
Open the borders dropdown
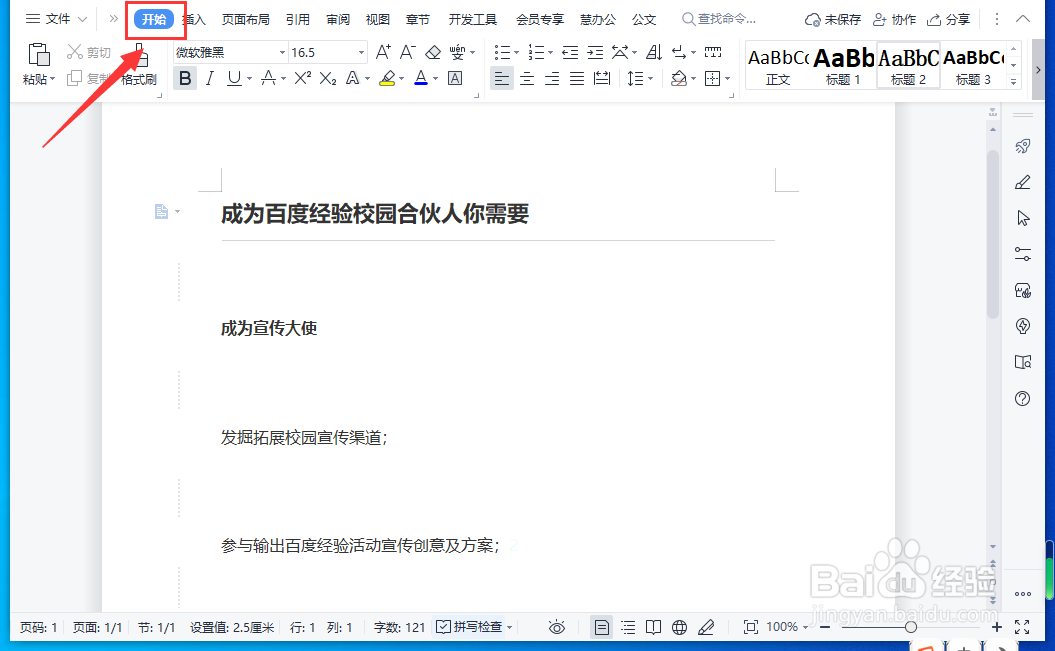coord(727,79)
